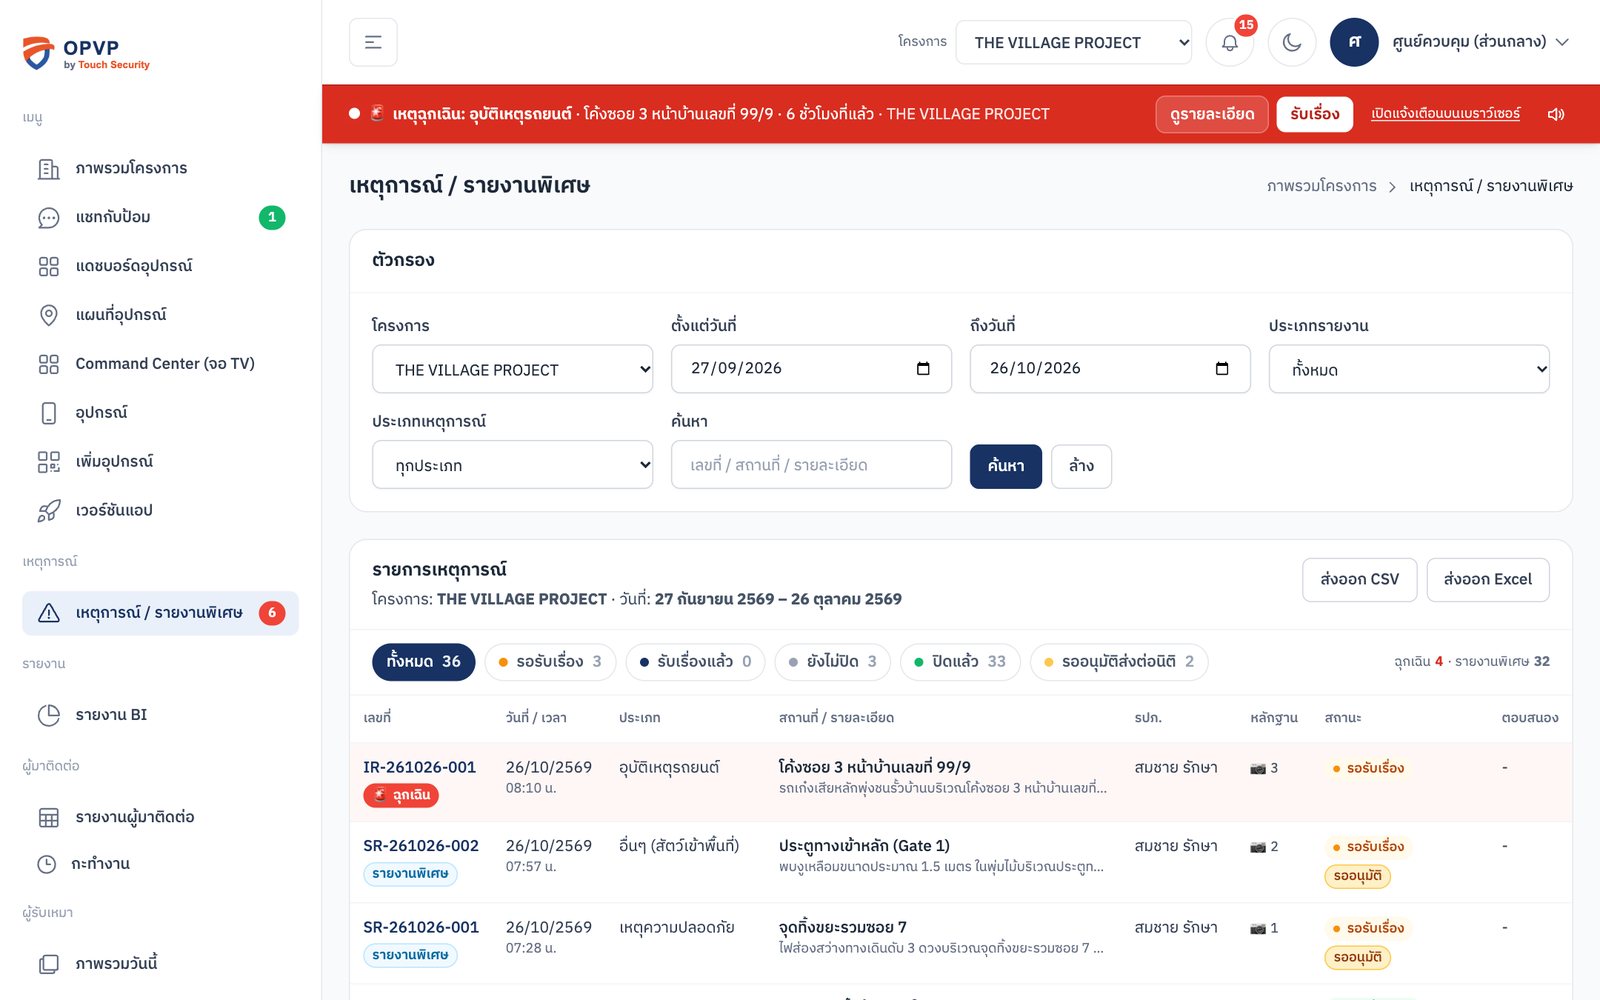Open the แชทกับป้อม chat icon
This screenshot has width=1600, height=1000.
(x=48, y=218)
